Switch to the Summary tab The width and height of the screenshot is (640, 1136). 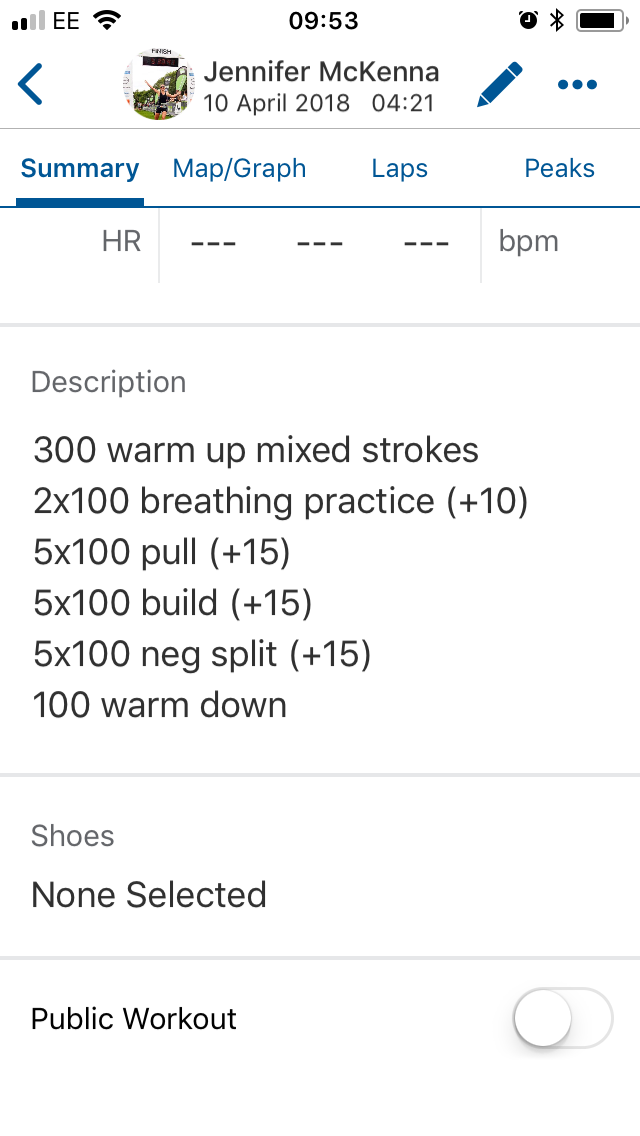point(80,168)
